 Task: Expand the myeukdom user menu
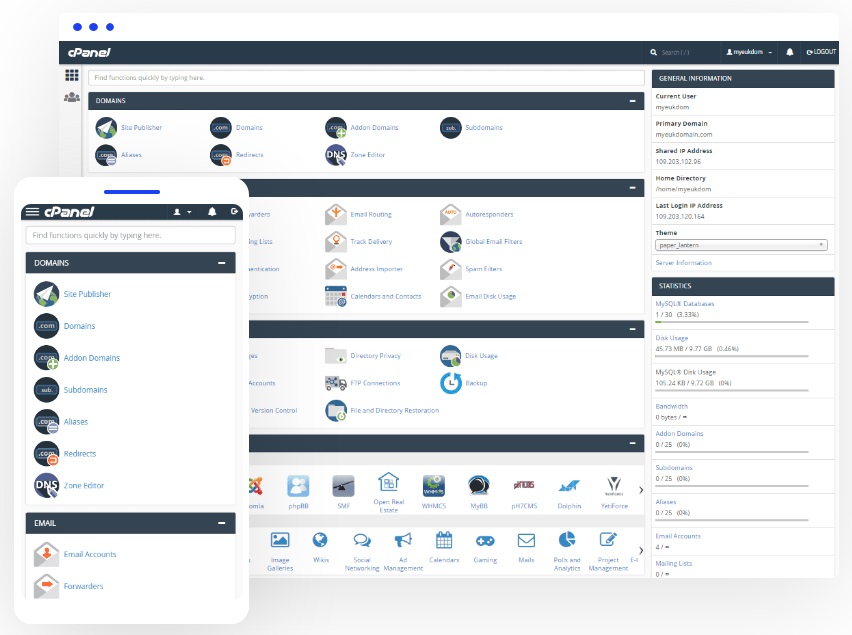(x=749, y=51)
